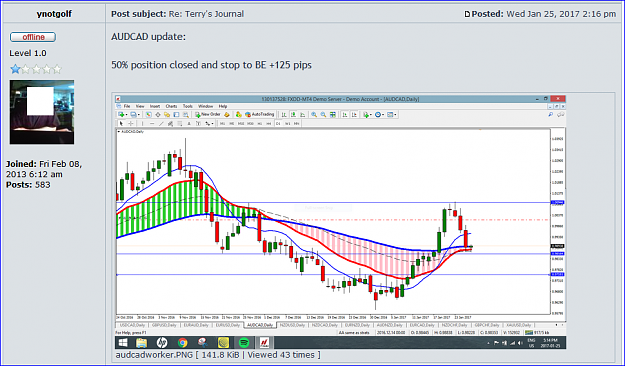
Task: Select the Trendline drawing tool
Action: tap(161, 124)
